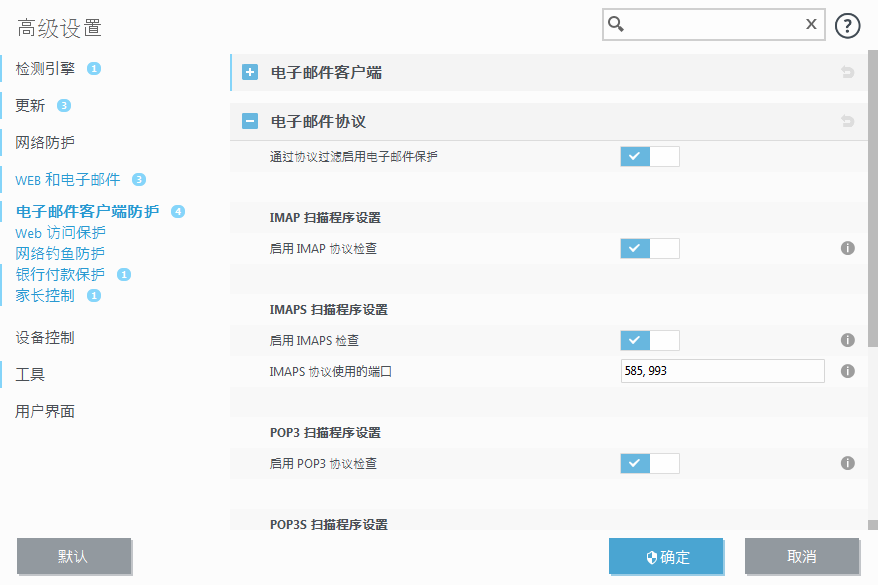Image resolution: width=878 pixels, height=585 pixels.
Task: Click the info icon next to 启用 POP3 协议检查
Action: point(847,463)
